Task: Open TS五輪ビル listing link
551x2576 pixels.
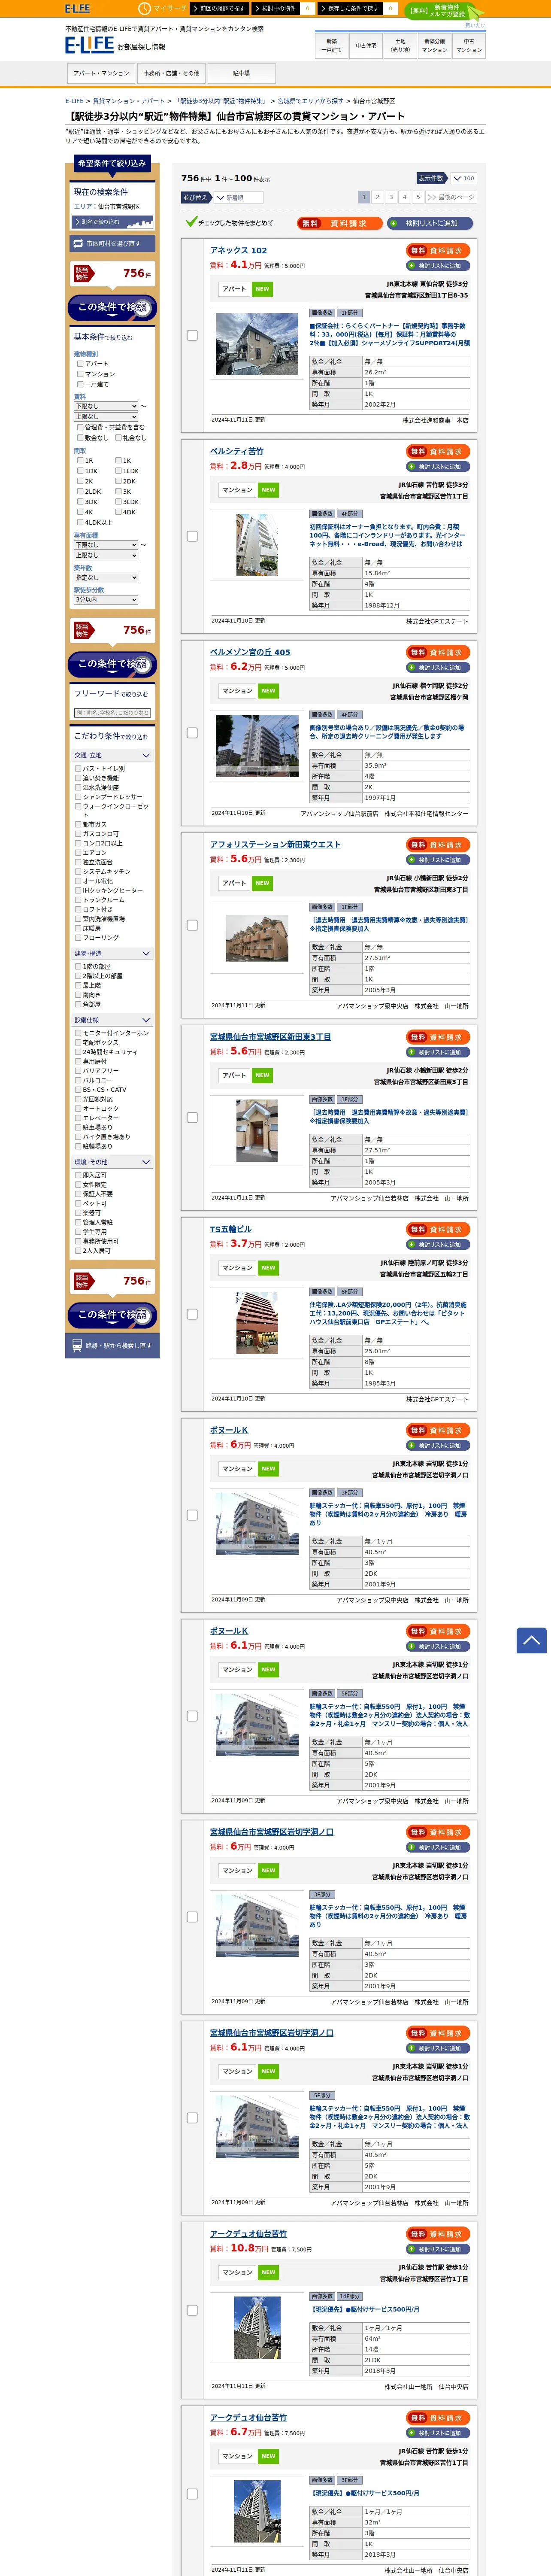Action: point(231,1230)
